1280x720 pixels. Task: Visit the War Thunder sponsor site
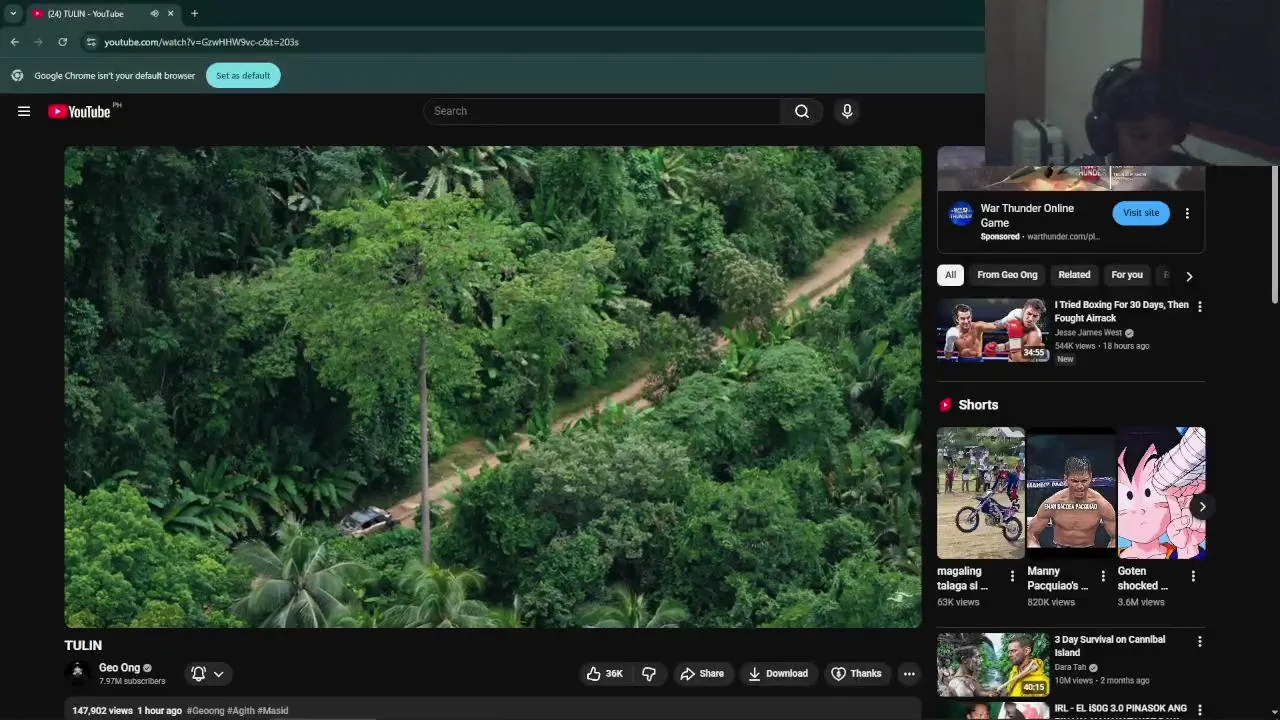[1141, 213]
